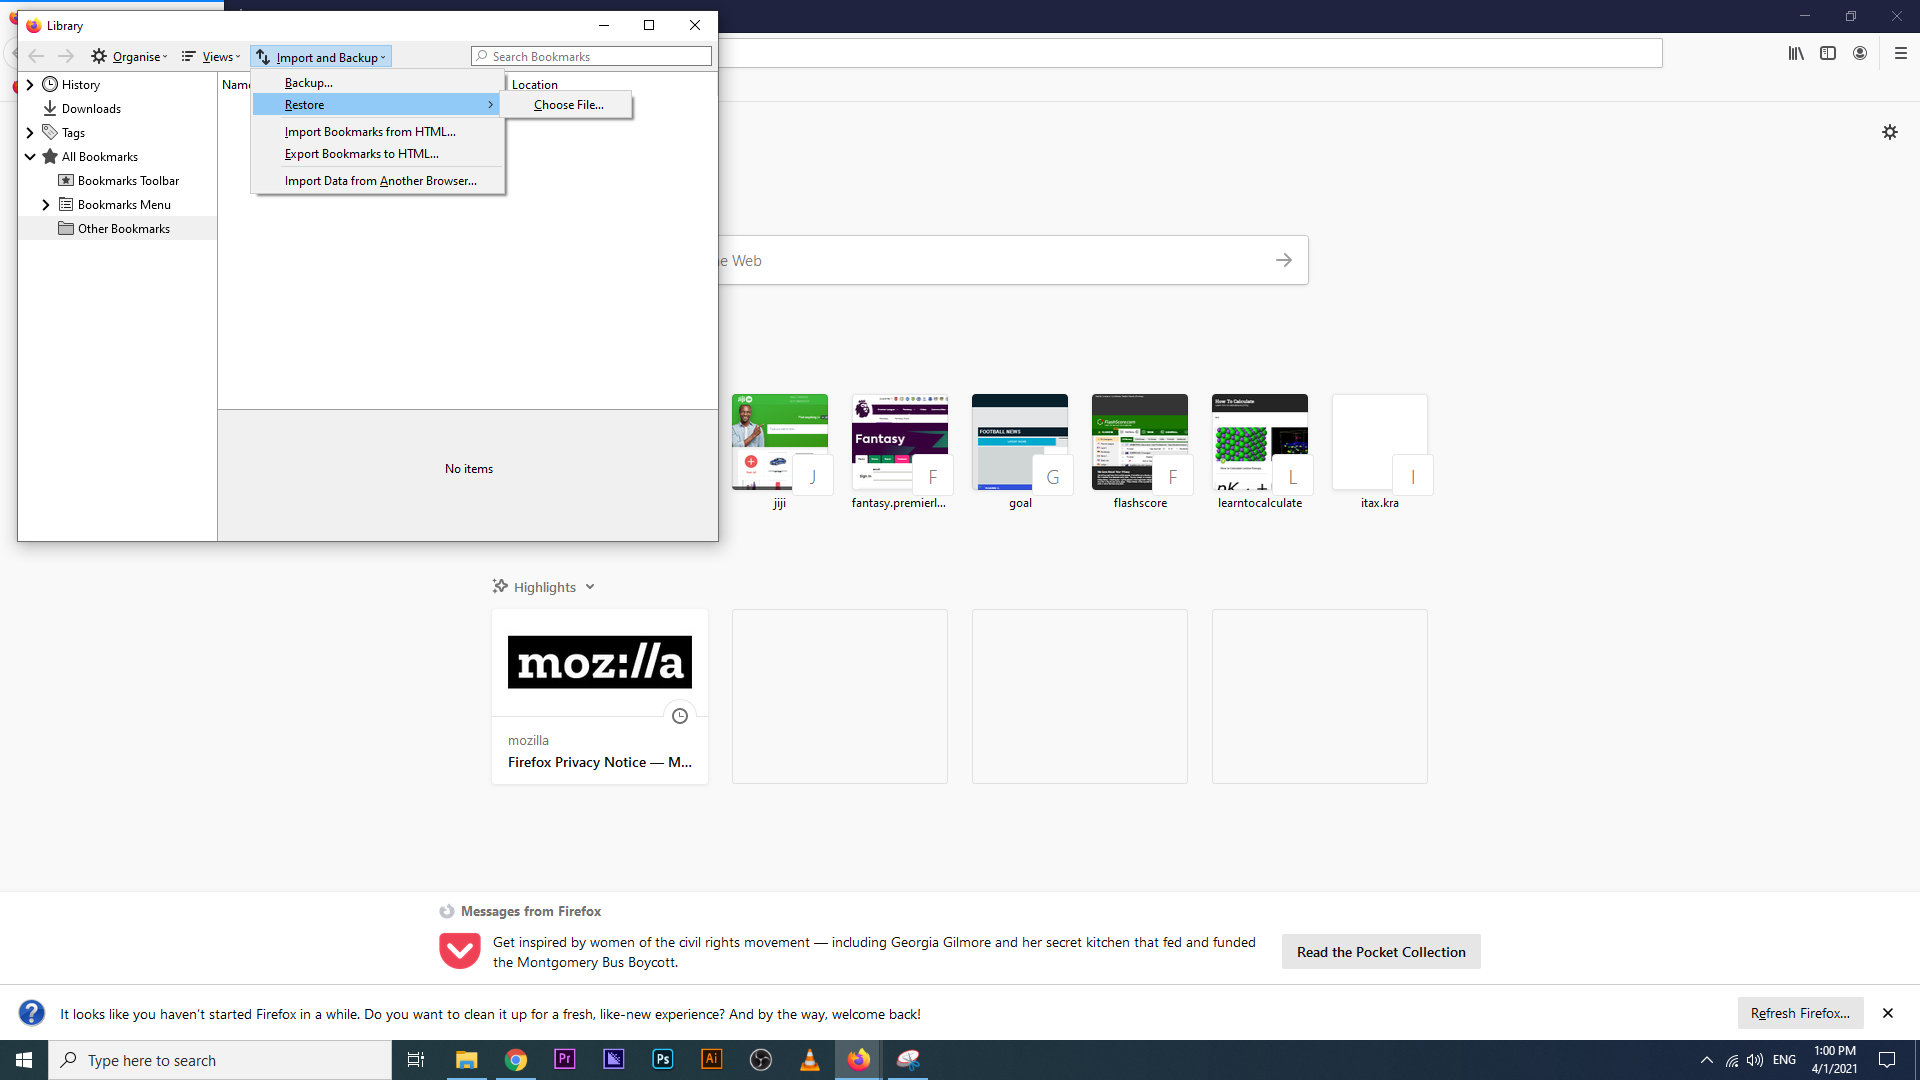Collapse the All Bookmarks tree node
Image resolution: width=1920 pixels, height=1080 pixels.
(x=30, y=157)
